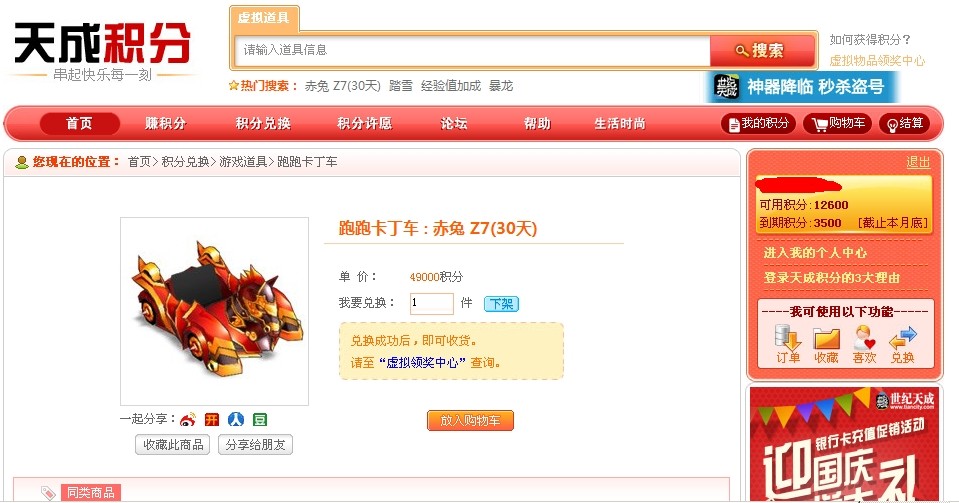Select the 虚拟道具 search tab

coord(264,18)
